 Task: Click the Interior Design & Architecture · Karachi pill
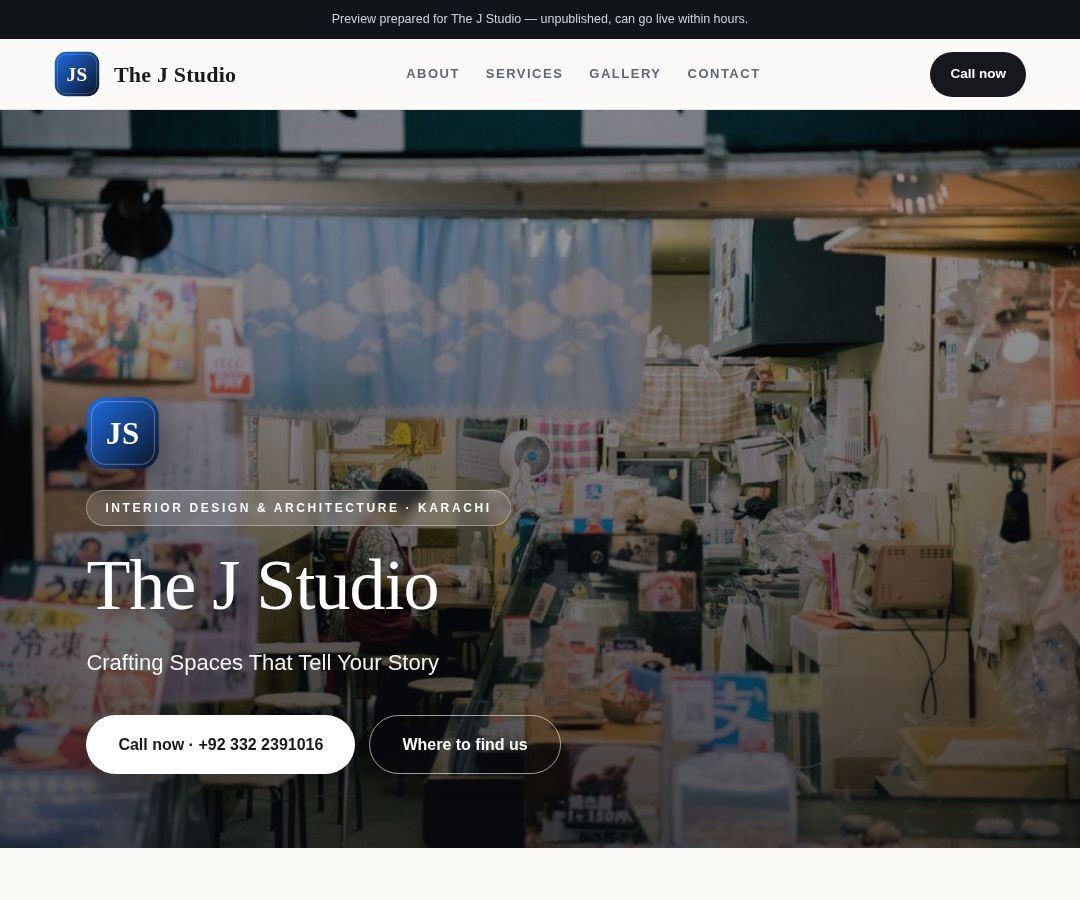click(298, 507)
